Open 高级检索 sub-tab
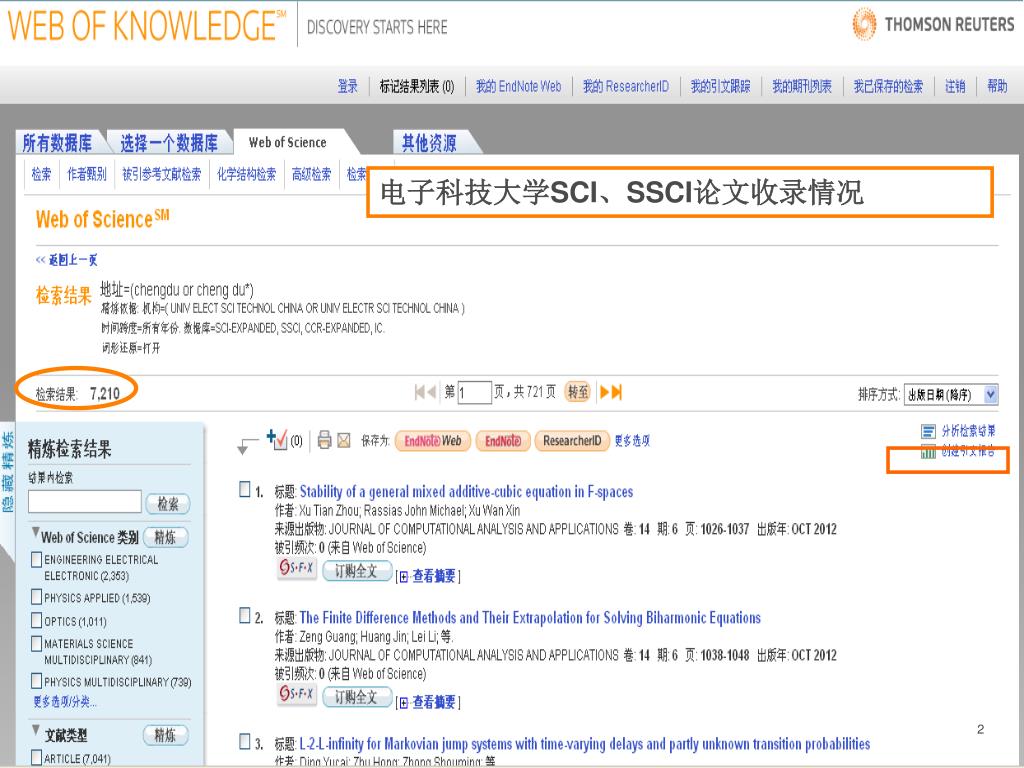The width and height of the screenshot is (1024, 768). (312, 174)
